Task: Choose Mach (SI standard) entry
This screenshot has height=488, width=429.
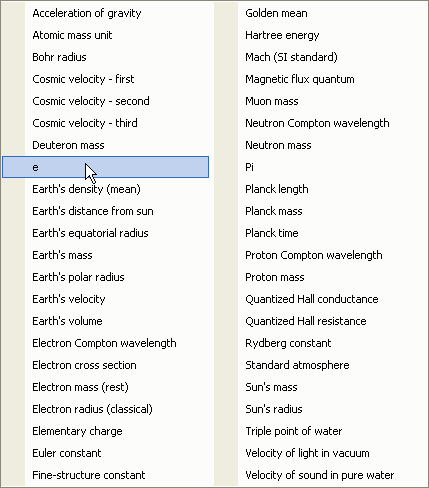Action: point(320,57)
